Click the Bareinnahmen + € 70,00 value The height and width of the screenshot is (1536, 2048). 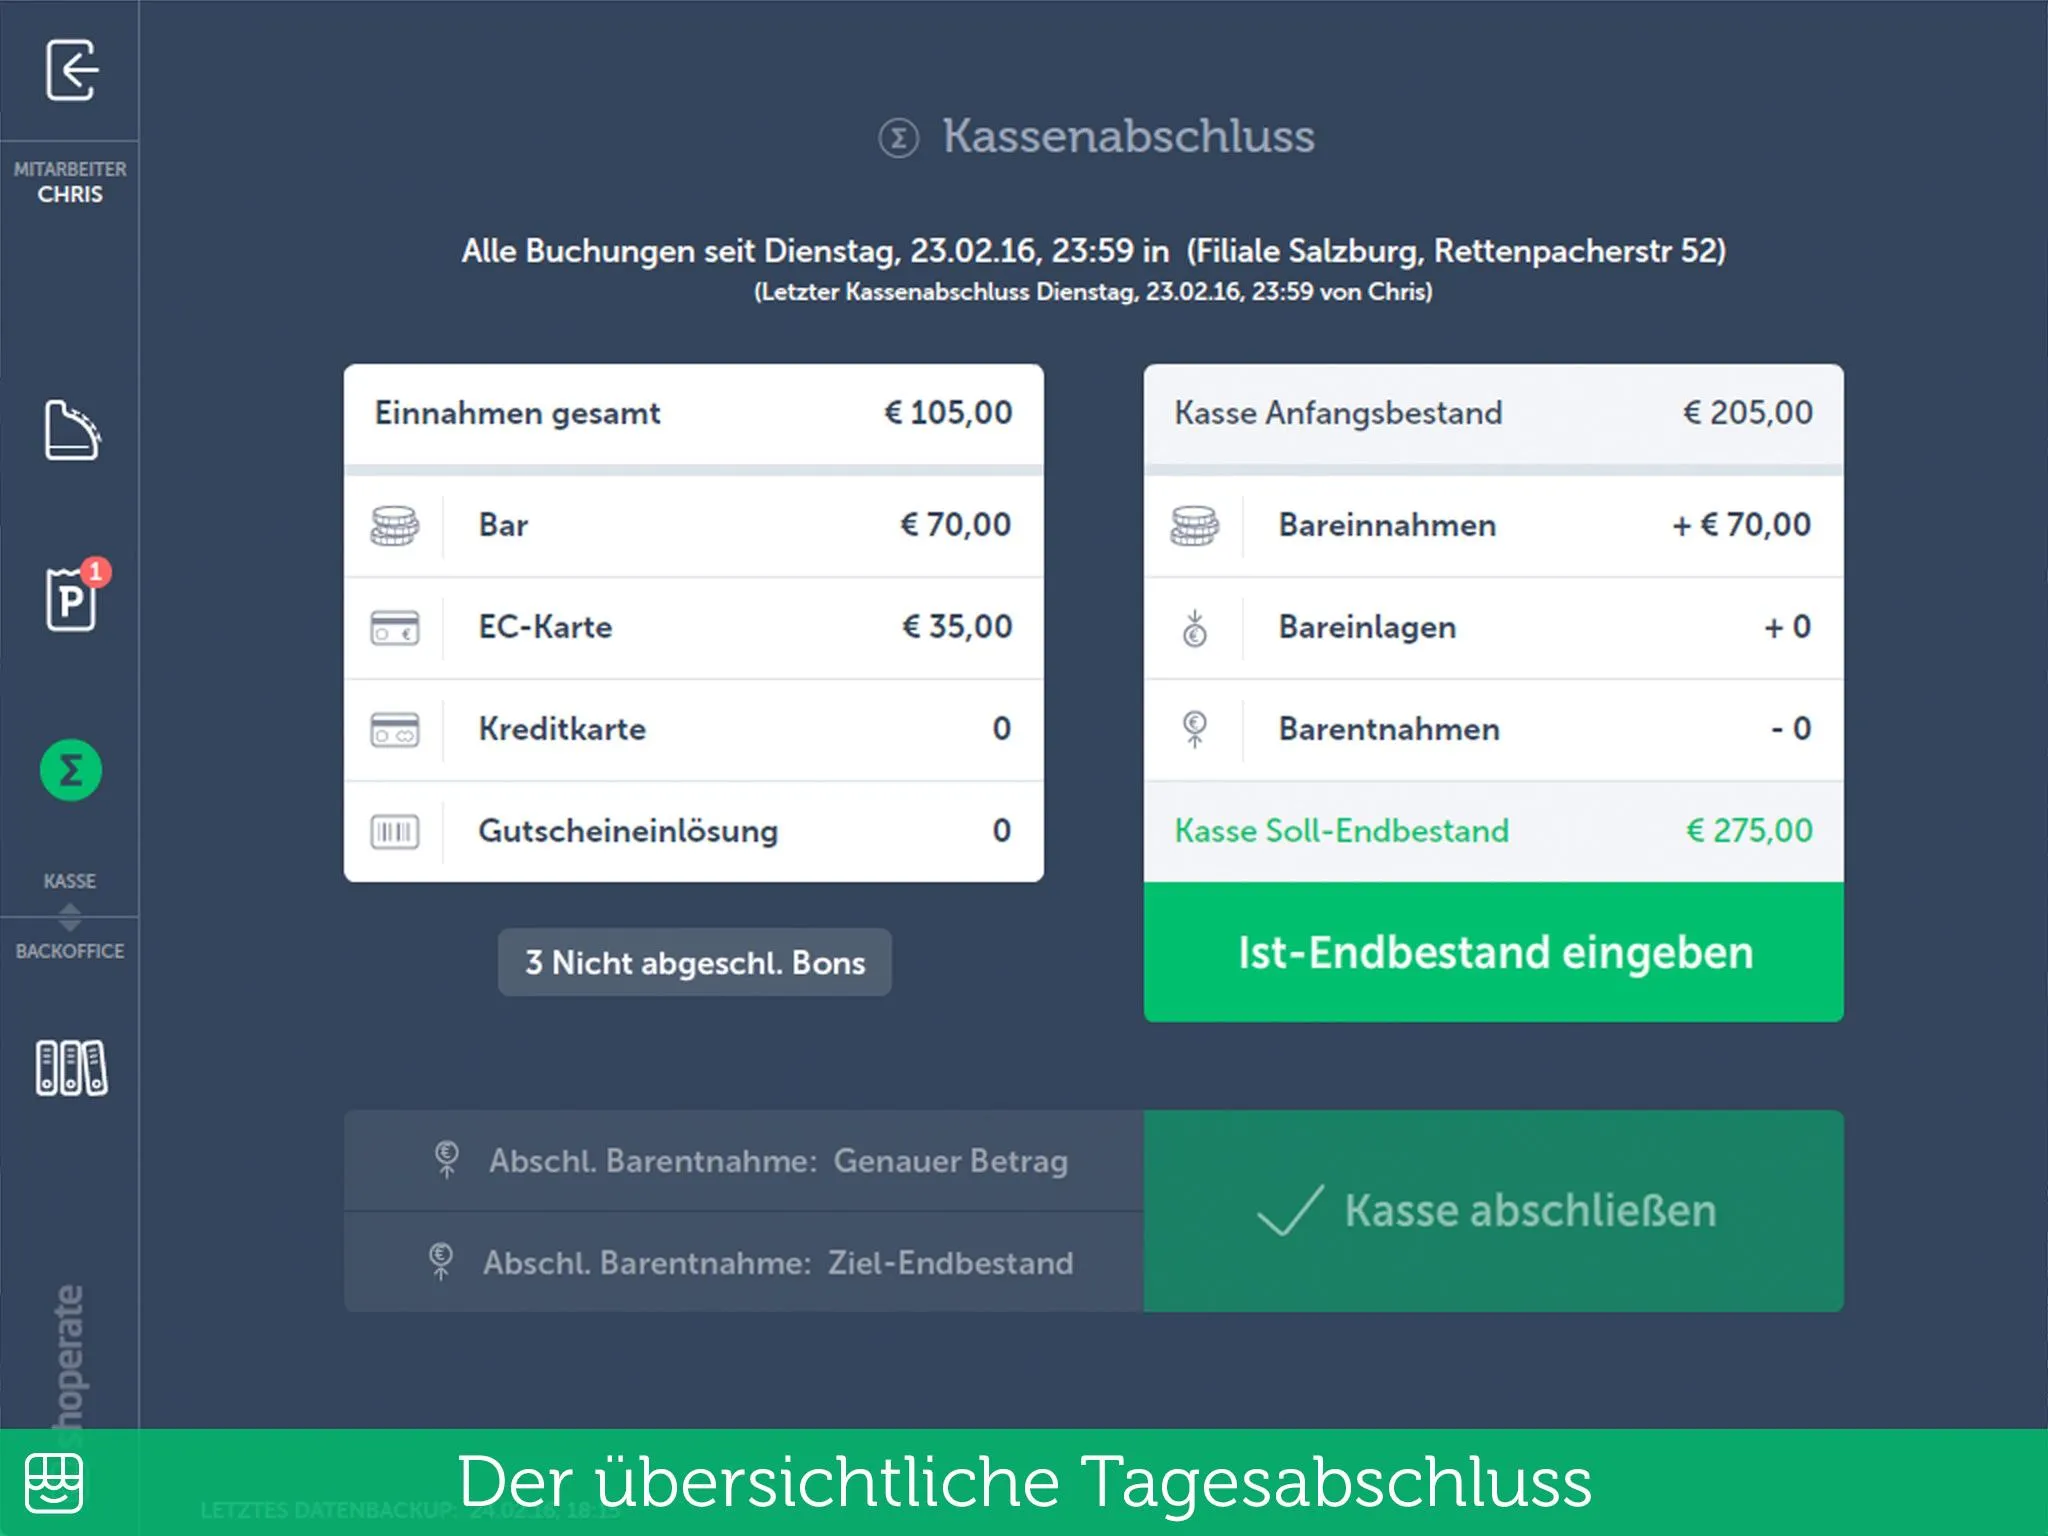(x=1742, y=525)
